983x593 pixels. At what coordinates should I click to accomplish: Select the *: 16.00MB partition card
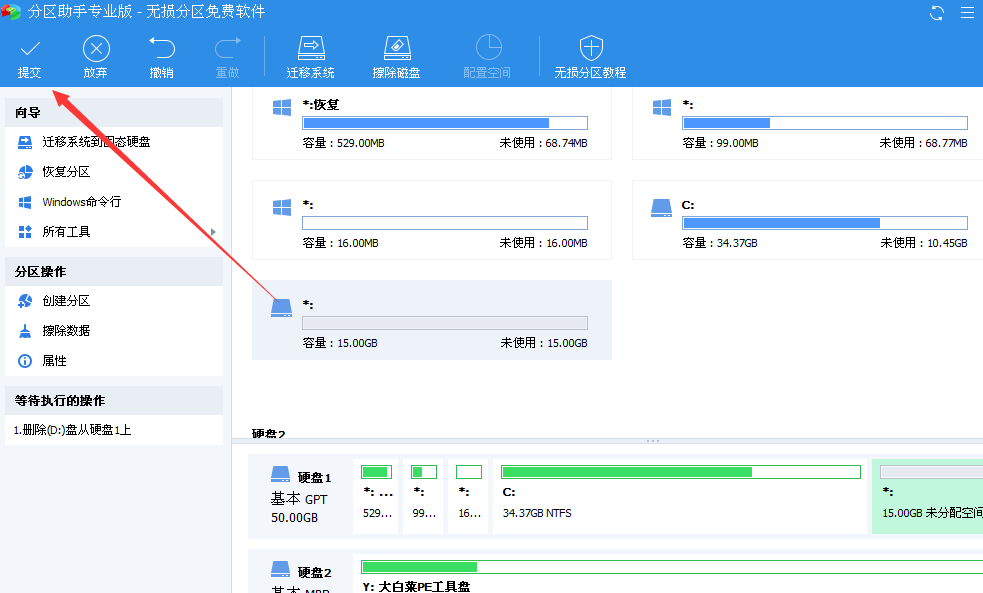click(x=431, y=220)
